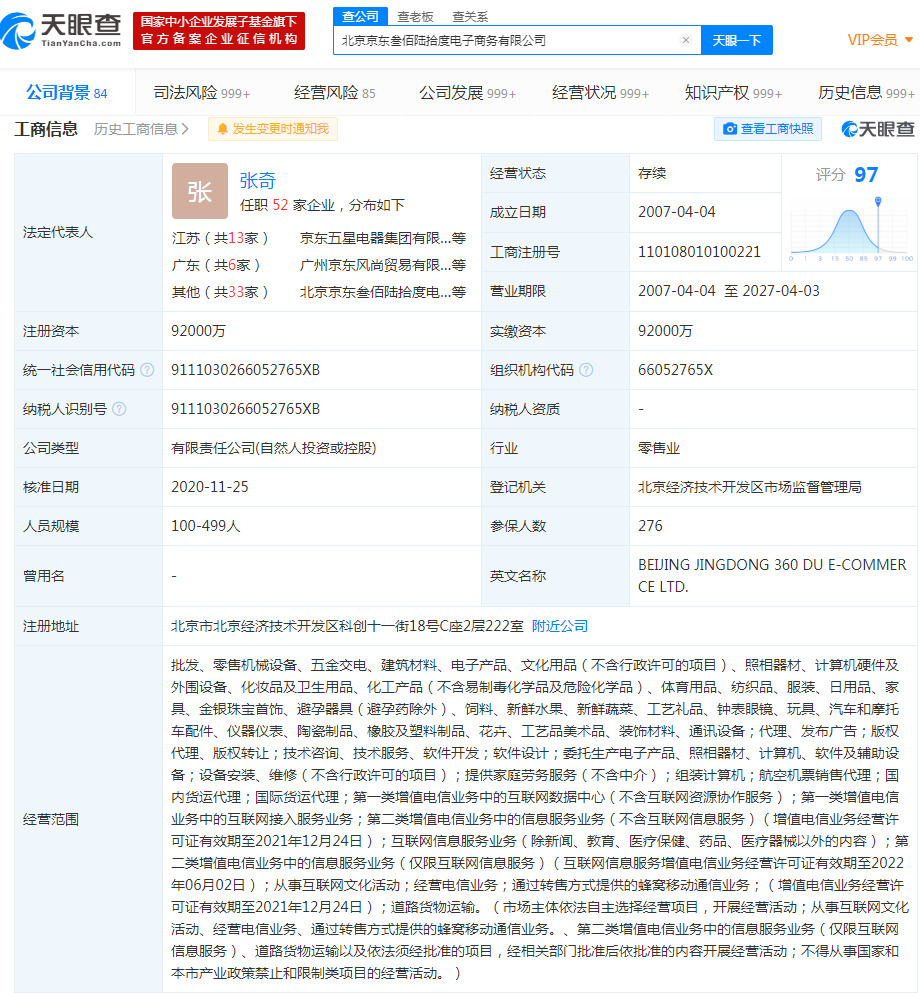Open the 知识产权 section tab
Image resolution: width=920 pixels, height=993 pixels.
[x=733, y=93]
